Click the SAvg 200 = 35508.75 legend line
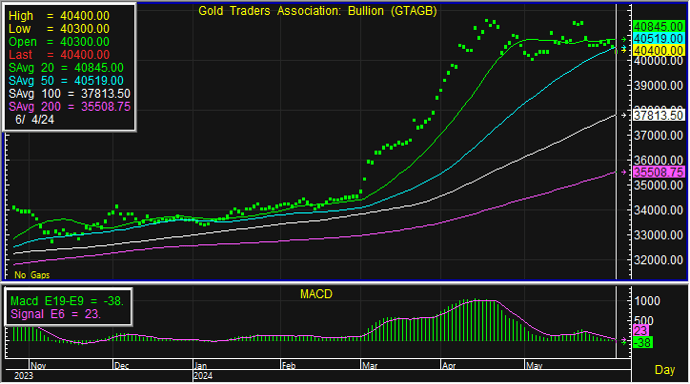Viewport: 690px width, 384px height. [70, 107]
